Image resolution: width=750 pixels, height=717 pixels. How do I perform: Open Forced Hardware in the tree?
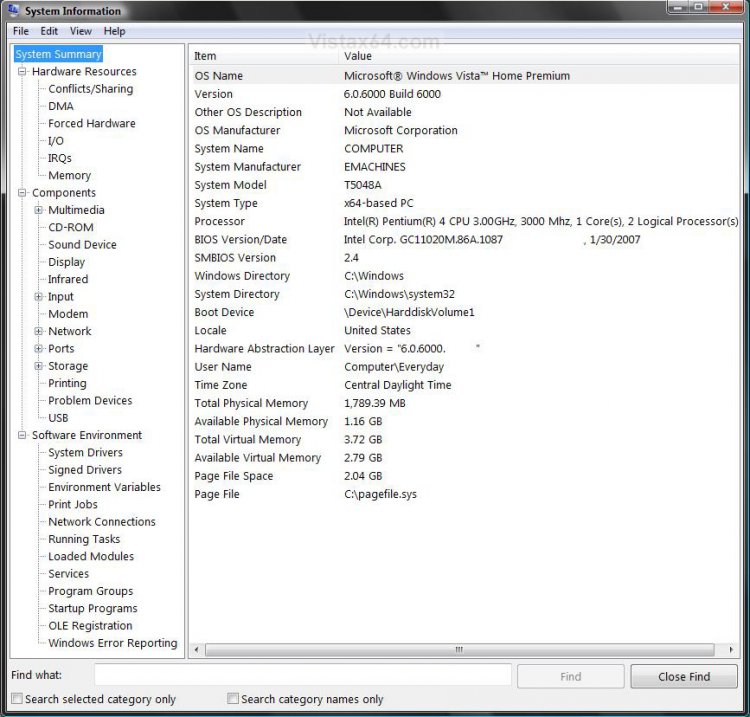coord(92,123)
